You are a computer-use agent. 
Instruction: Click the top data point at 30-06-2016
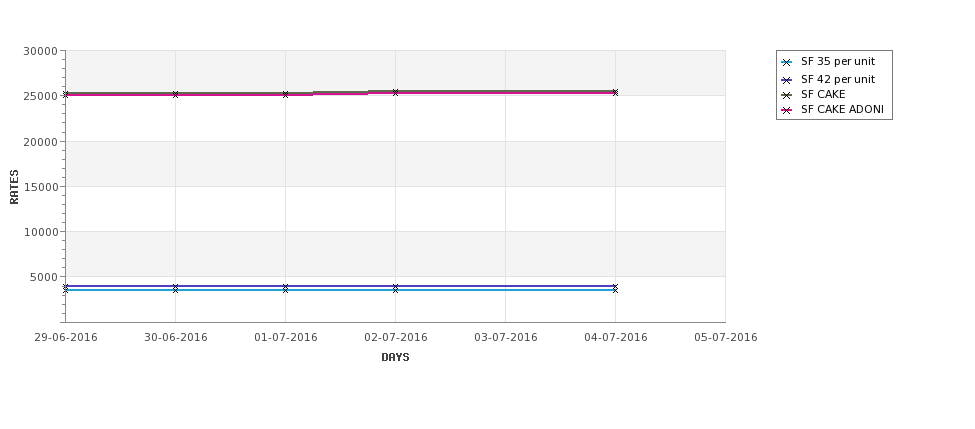(175, 95)
